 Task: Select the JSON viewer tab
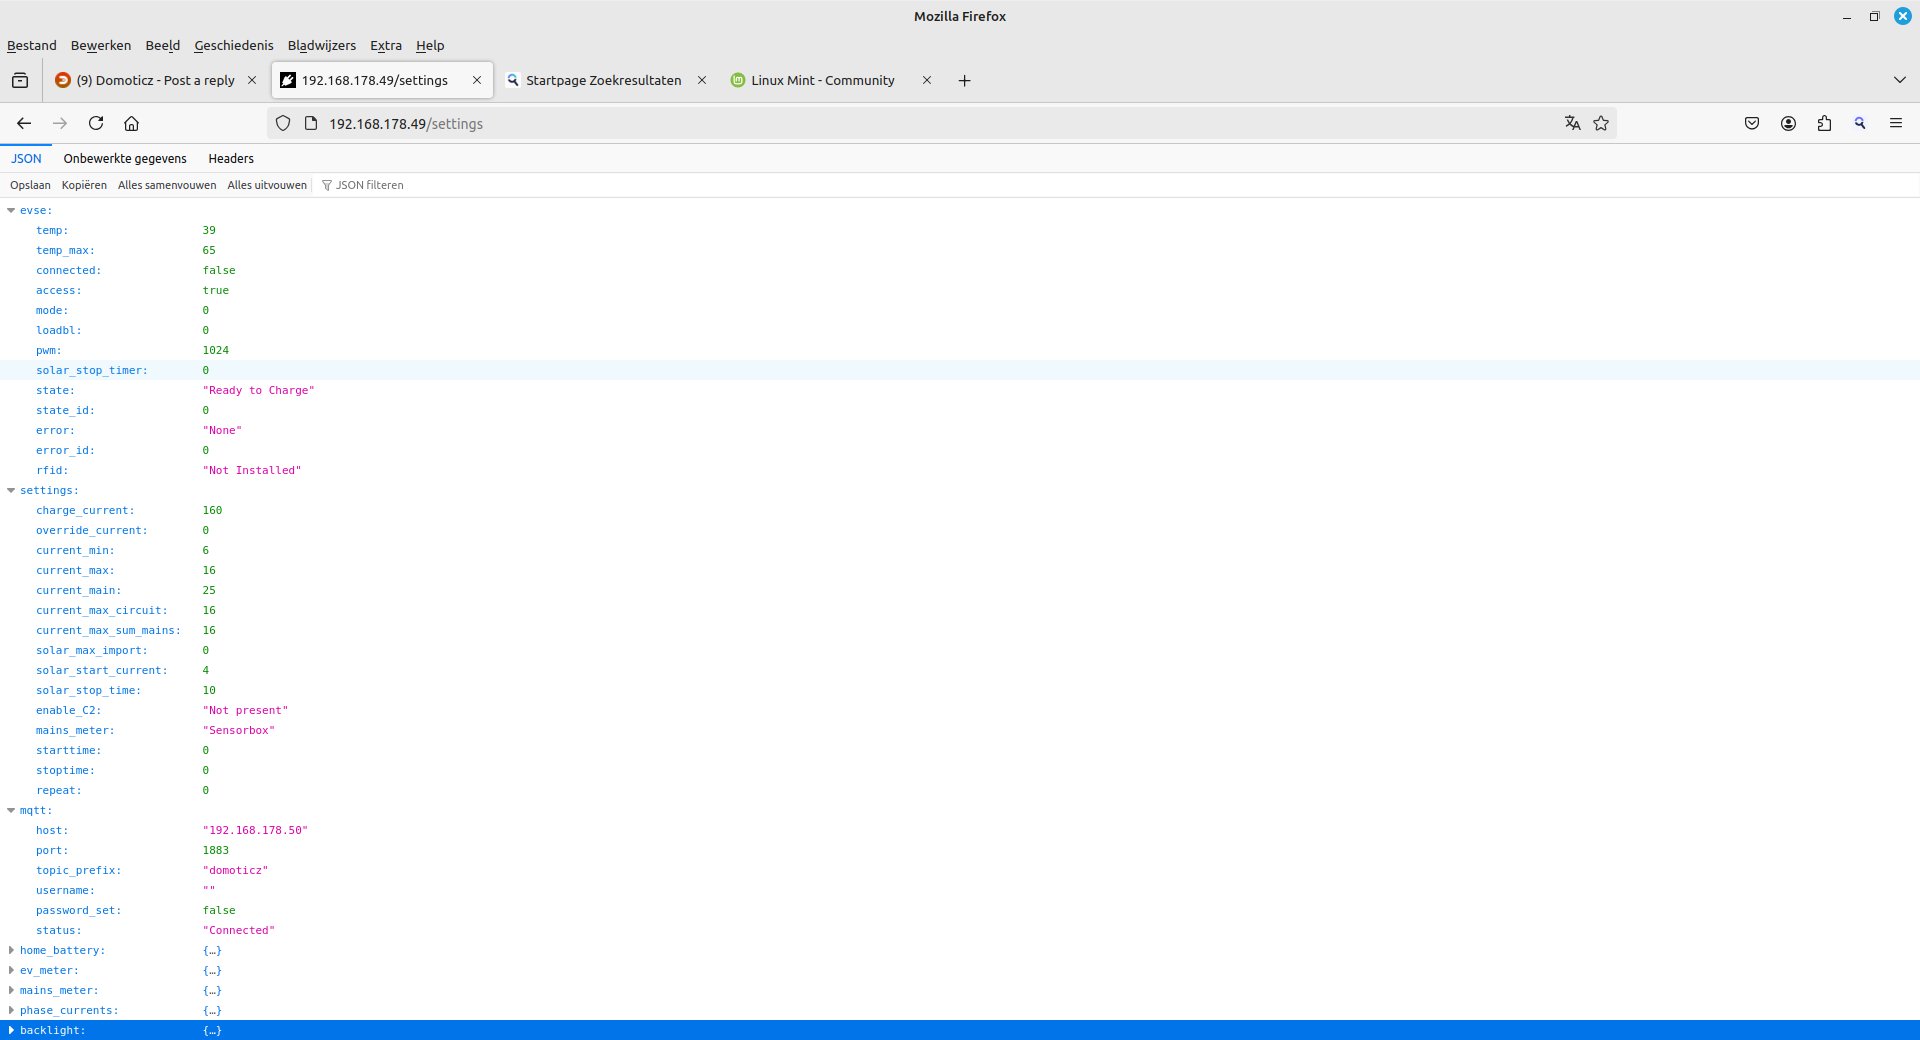(26, 158)
